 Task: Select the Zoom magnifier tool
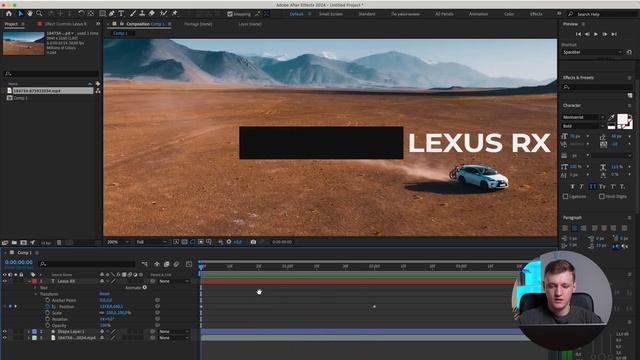coord(39,13)
